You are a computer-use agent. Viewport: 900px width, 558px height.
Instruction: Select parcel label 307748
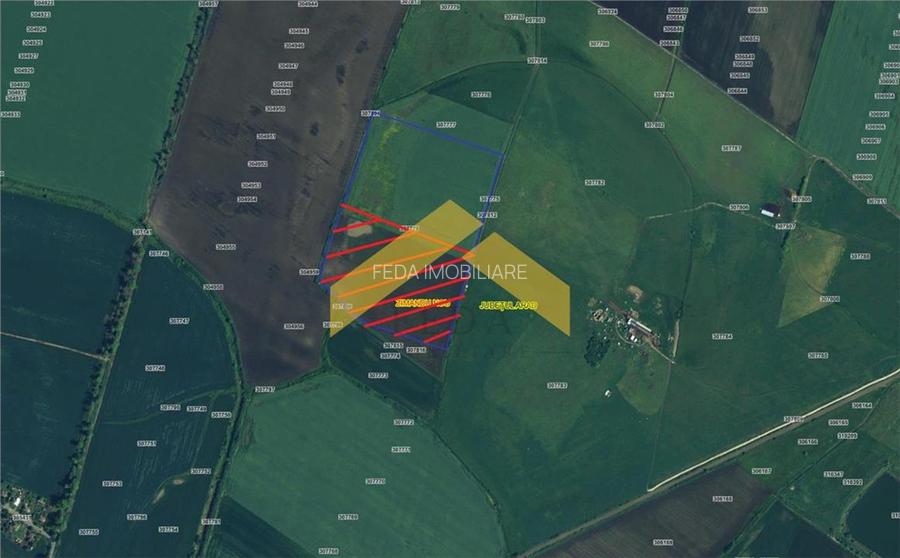click(x=154, y=368)
